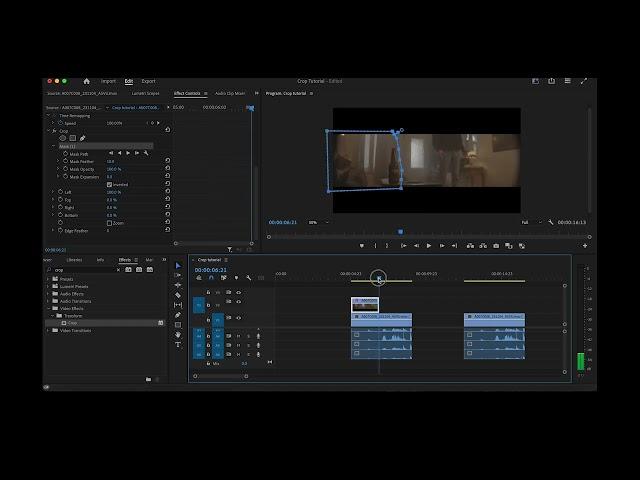The width and height of the screenshot is (640, 480).
Task: Select the Ripple Edit tool
Action: coord(178,285)
